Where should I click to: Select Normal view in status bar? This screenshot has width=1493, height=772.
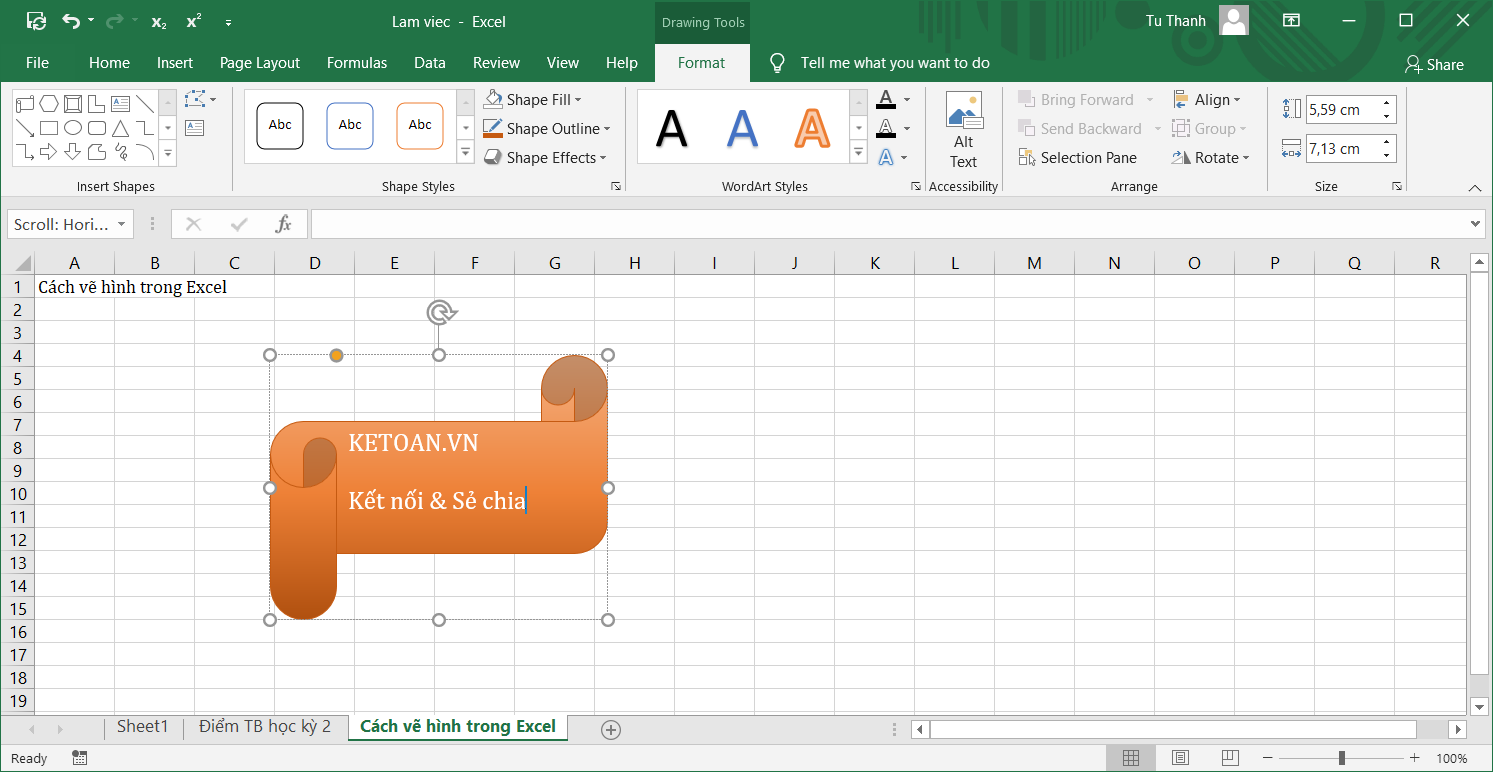(x=1131, y=758)
